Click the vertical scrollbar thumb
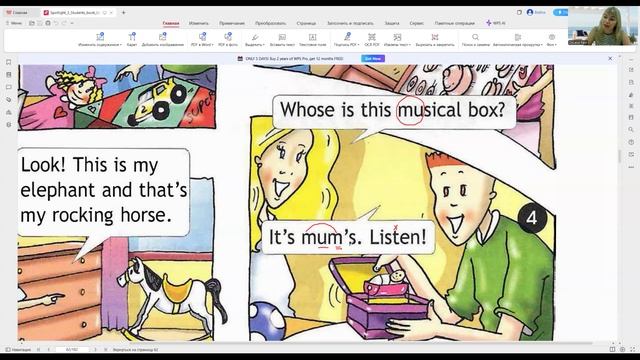This screenshot has height=360, width=640. pos(619,156)
